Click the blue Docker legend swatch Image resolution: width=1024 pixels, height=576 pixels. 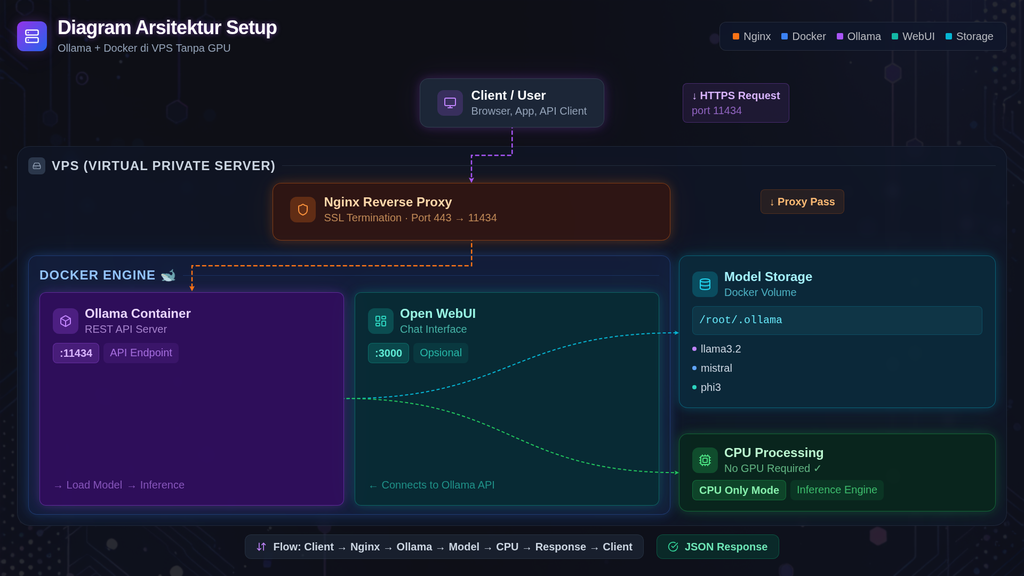point(784,37)
